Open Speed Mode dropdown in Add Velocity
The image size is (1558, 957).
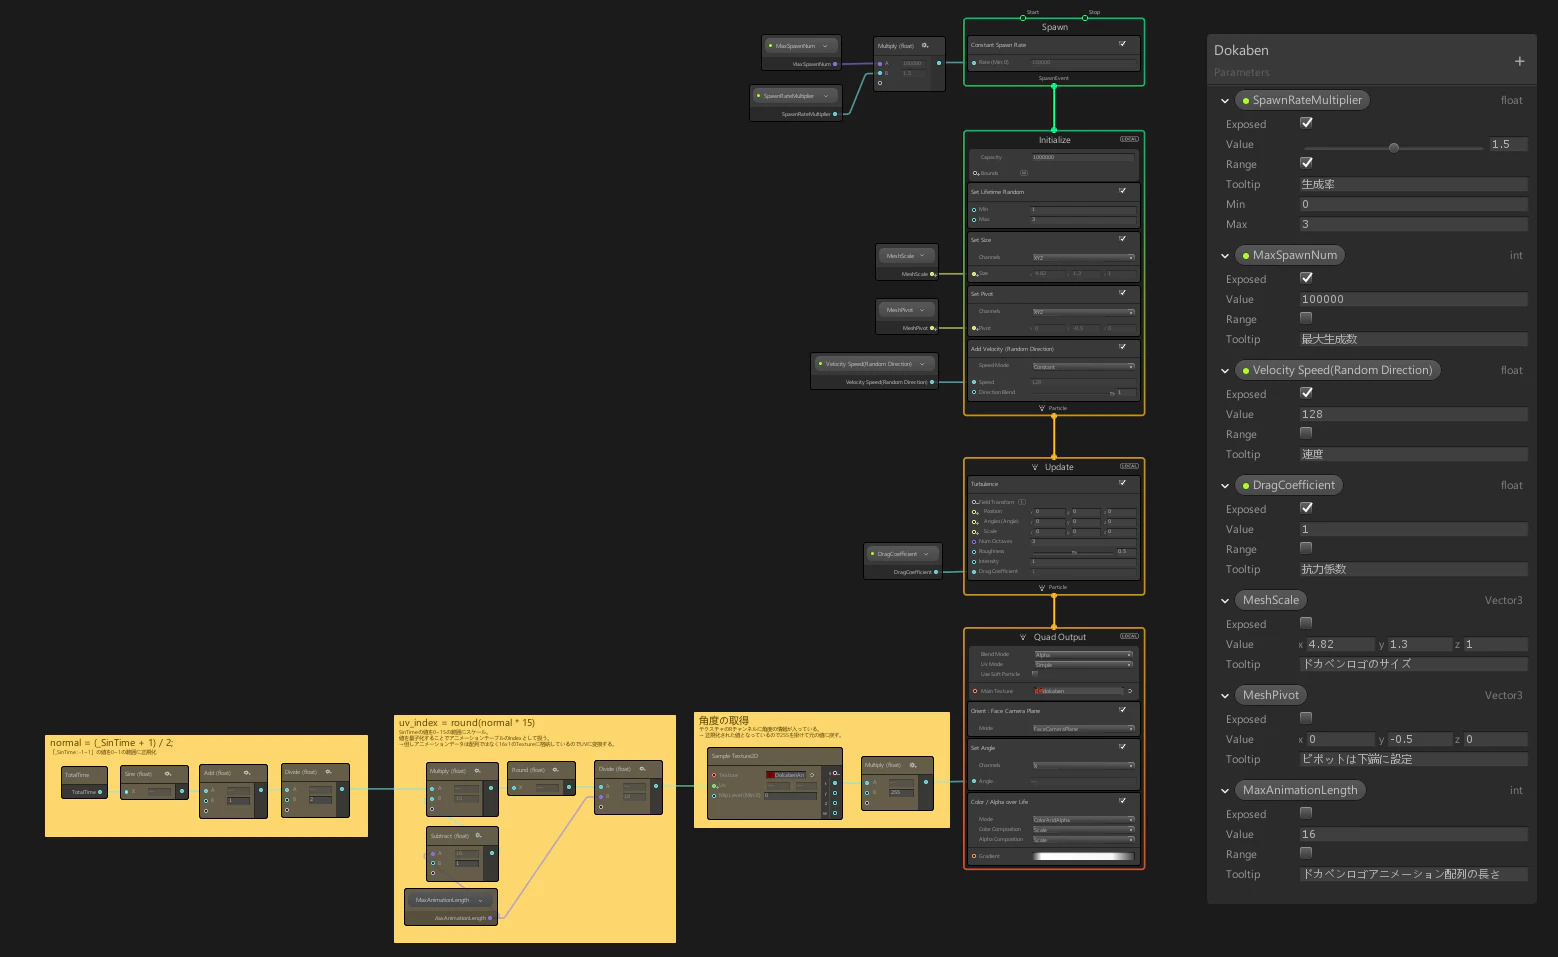[1083, 366]
